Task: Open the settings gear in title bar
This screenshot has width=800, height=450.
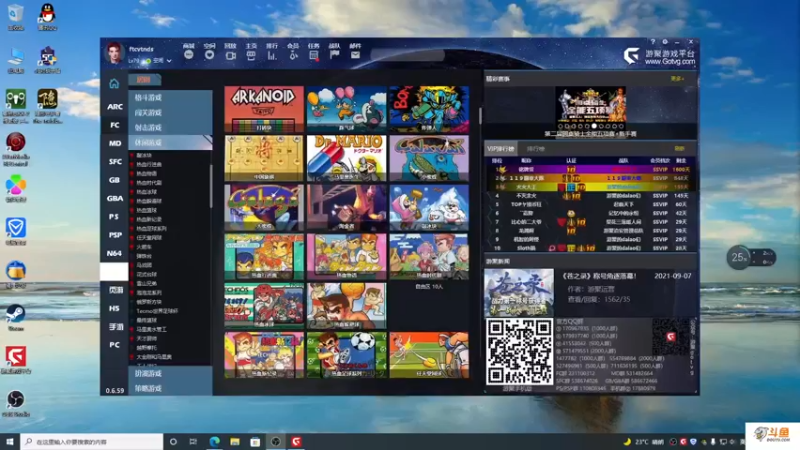Action: [x=665, y=42]
